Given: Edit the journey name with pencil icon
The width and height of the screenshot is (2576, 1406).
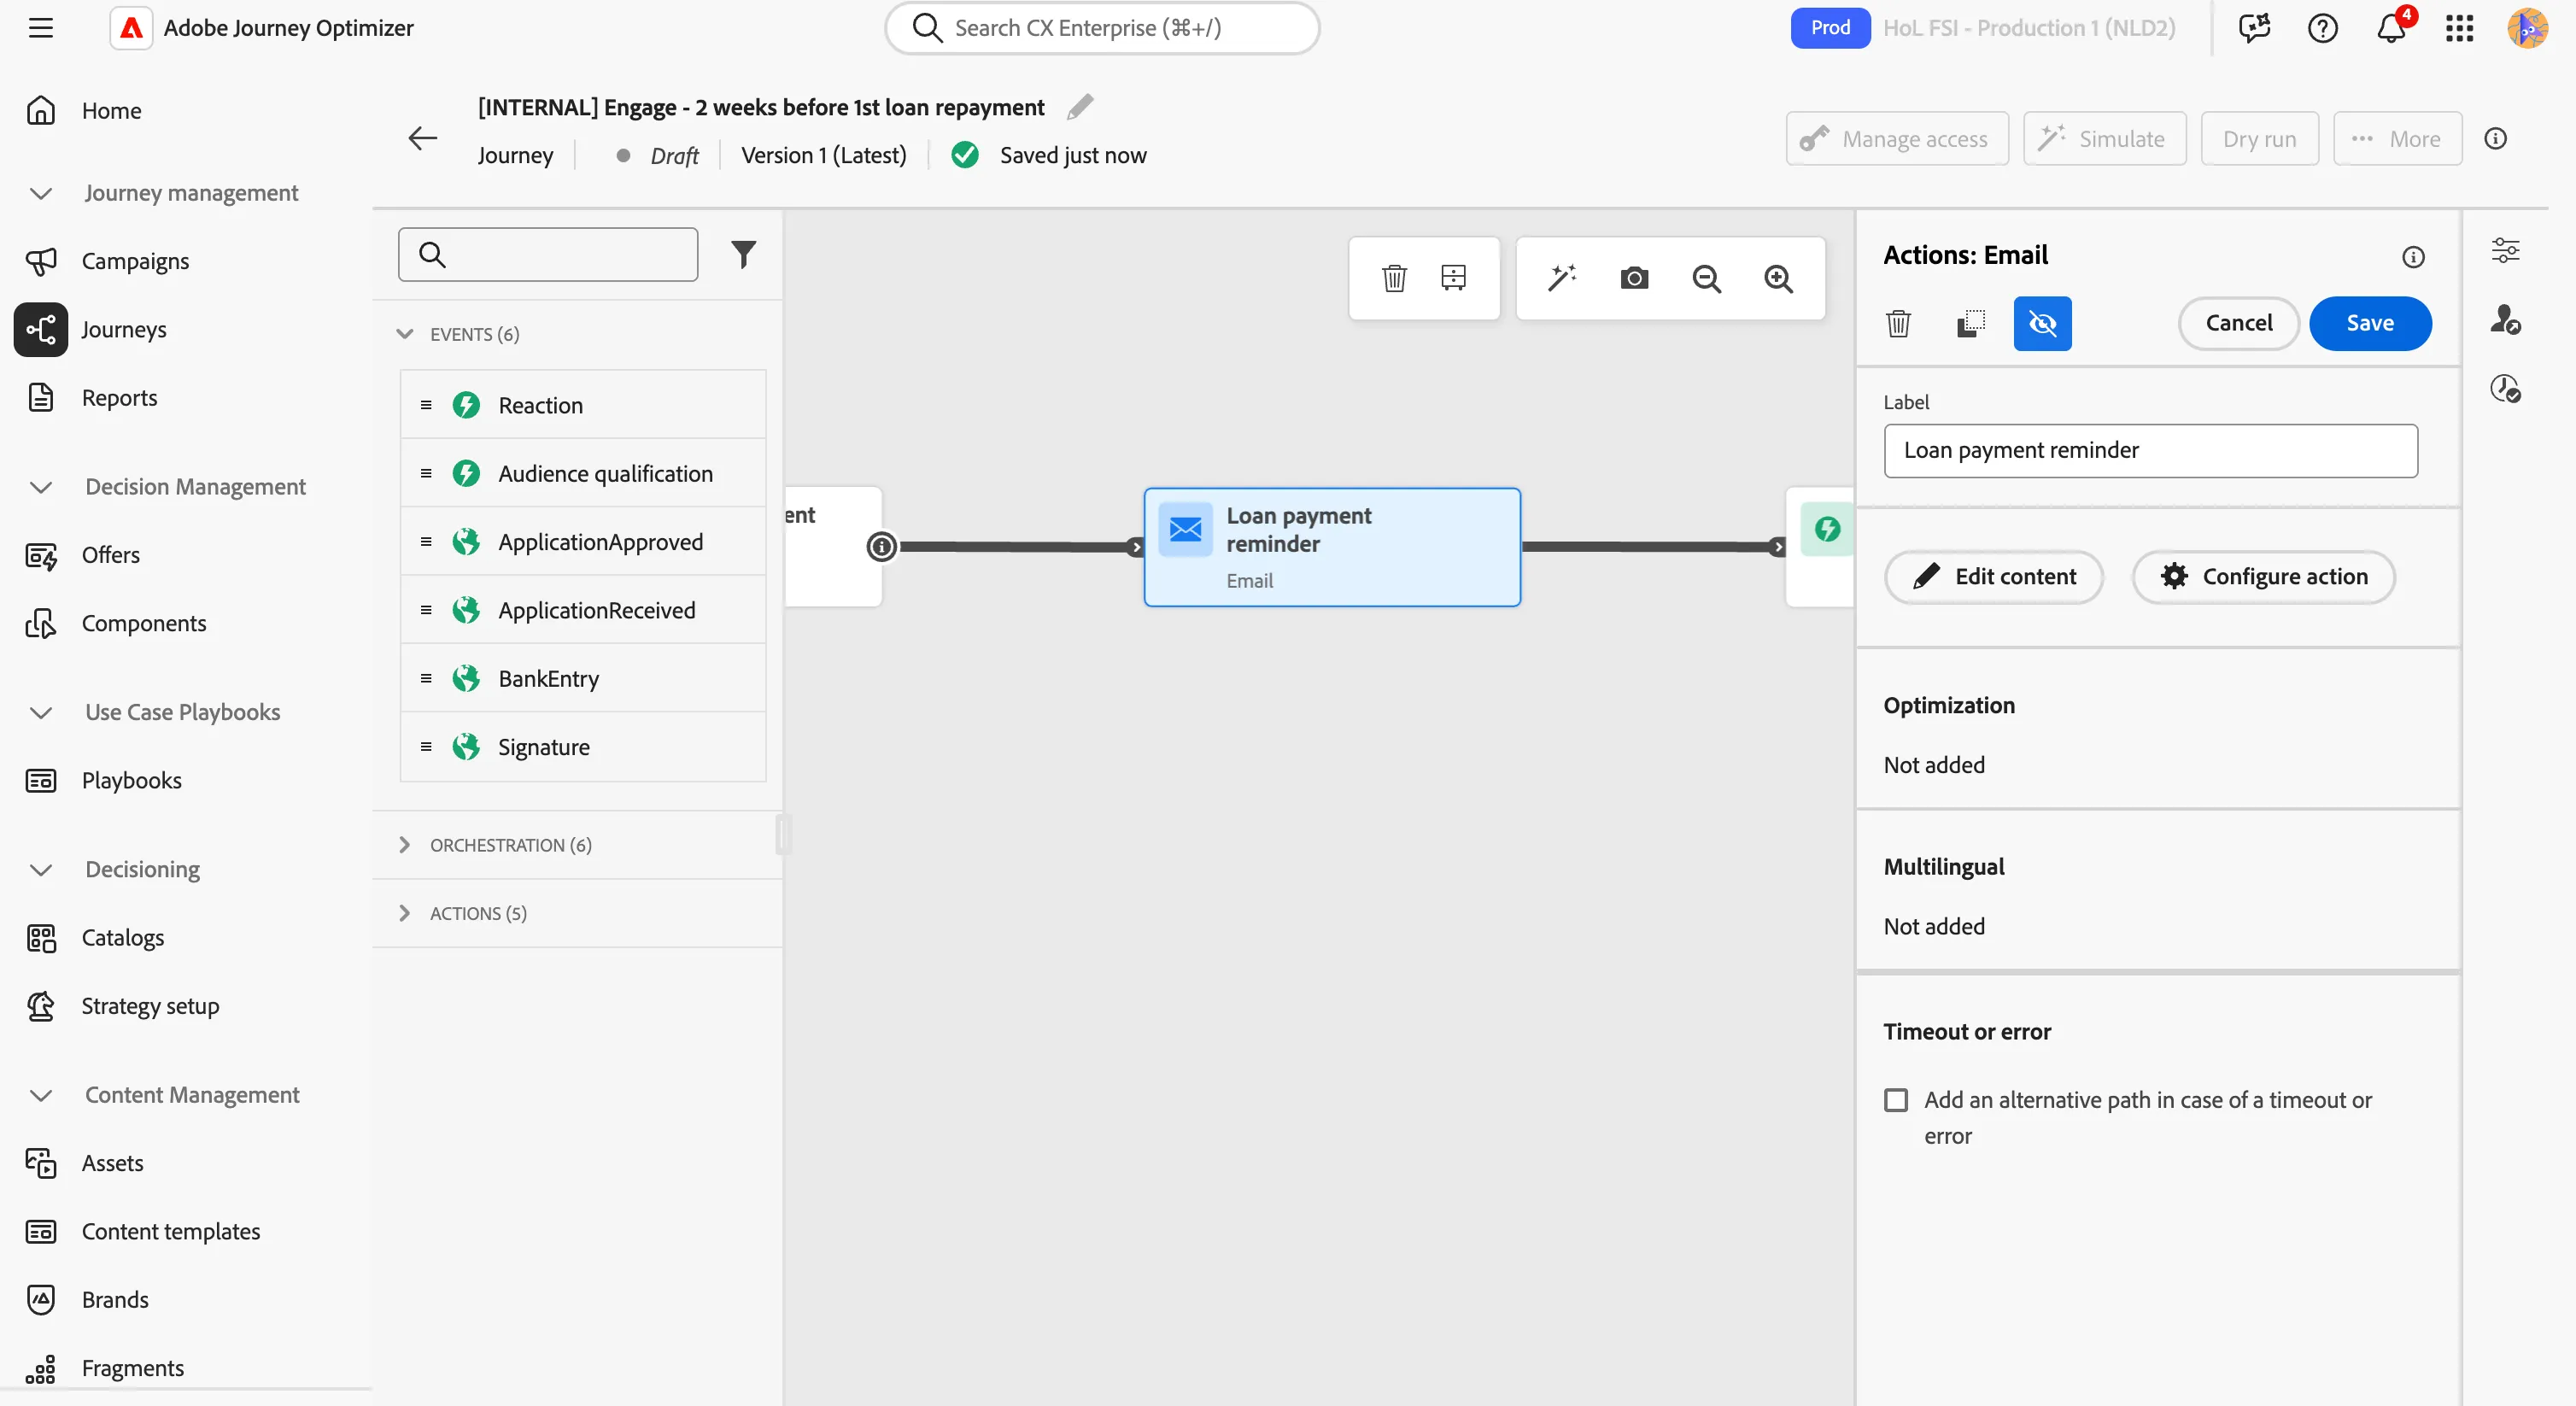Looking at the screenshot, I should click(x=1080, y=106).
